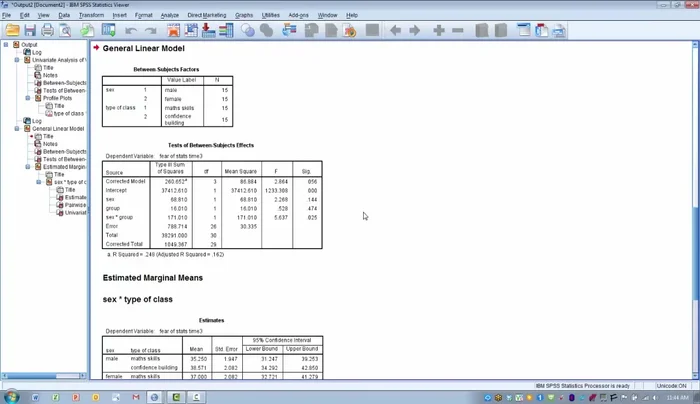This screenshot has width=700, height=404.
Task: Click the Expand plus toolbar icon
Action: 439,30
